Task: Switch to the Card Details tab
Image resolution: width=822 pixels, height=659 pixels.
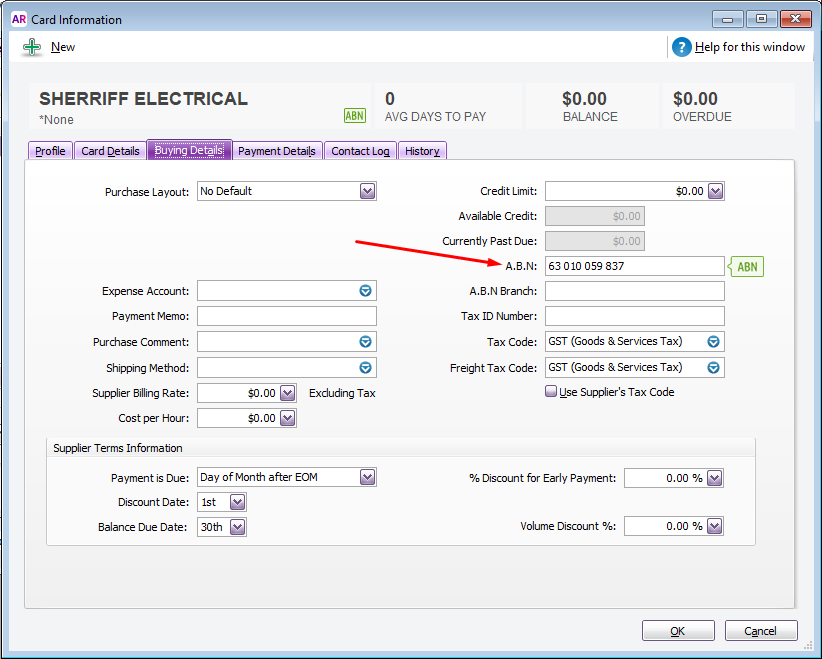Action: (110, 151)
